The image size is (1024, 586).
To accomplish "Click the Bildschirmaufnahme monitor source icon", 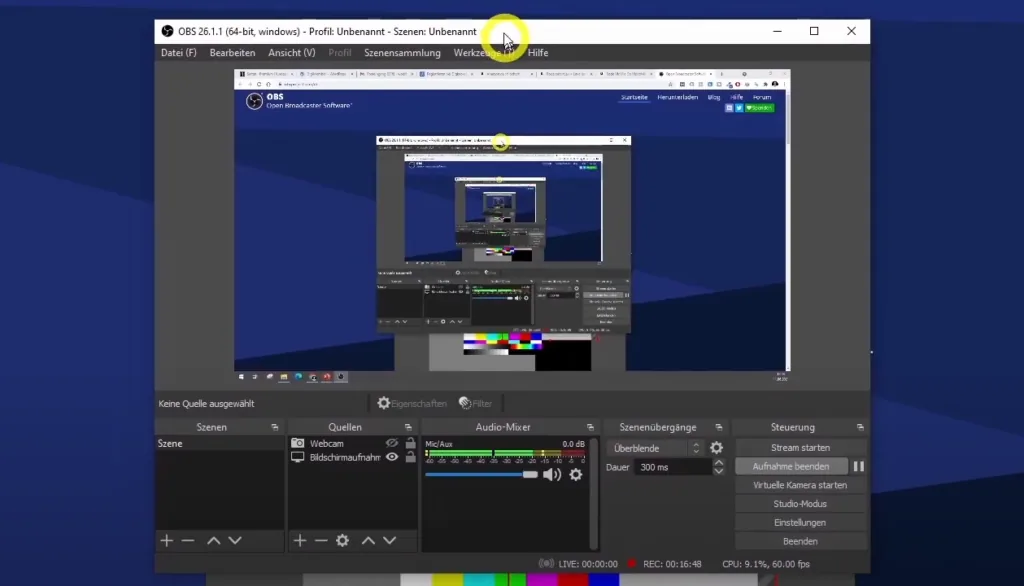I will [297, 457].
